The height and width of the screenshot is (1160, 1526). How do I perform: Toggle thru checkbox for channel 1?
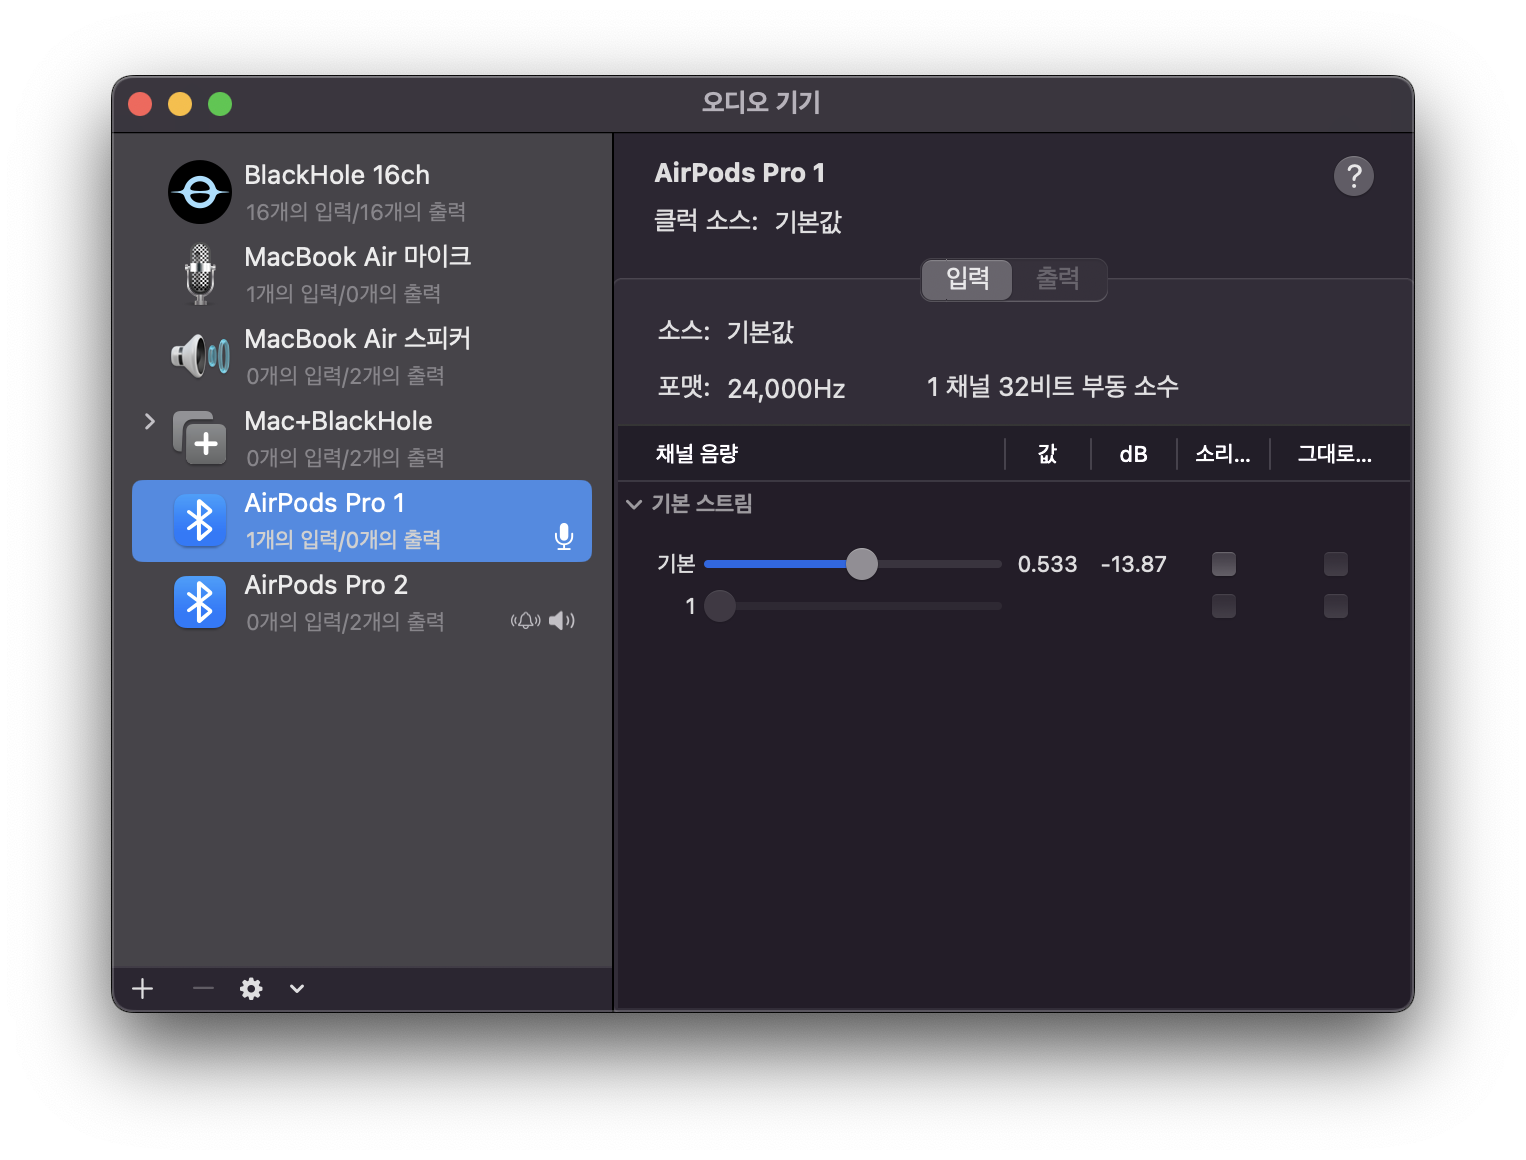(x=1336, y=606)
